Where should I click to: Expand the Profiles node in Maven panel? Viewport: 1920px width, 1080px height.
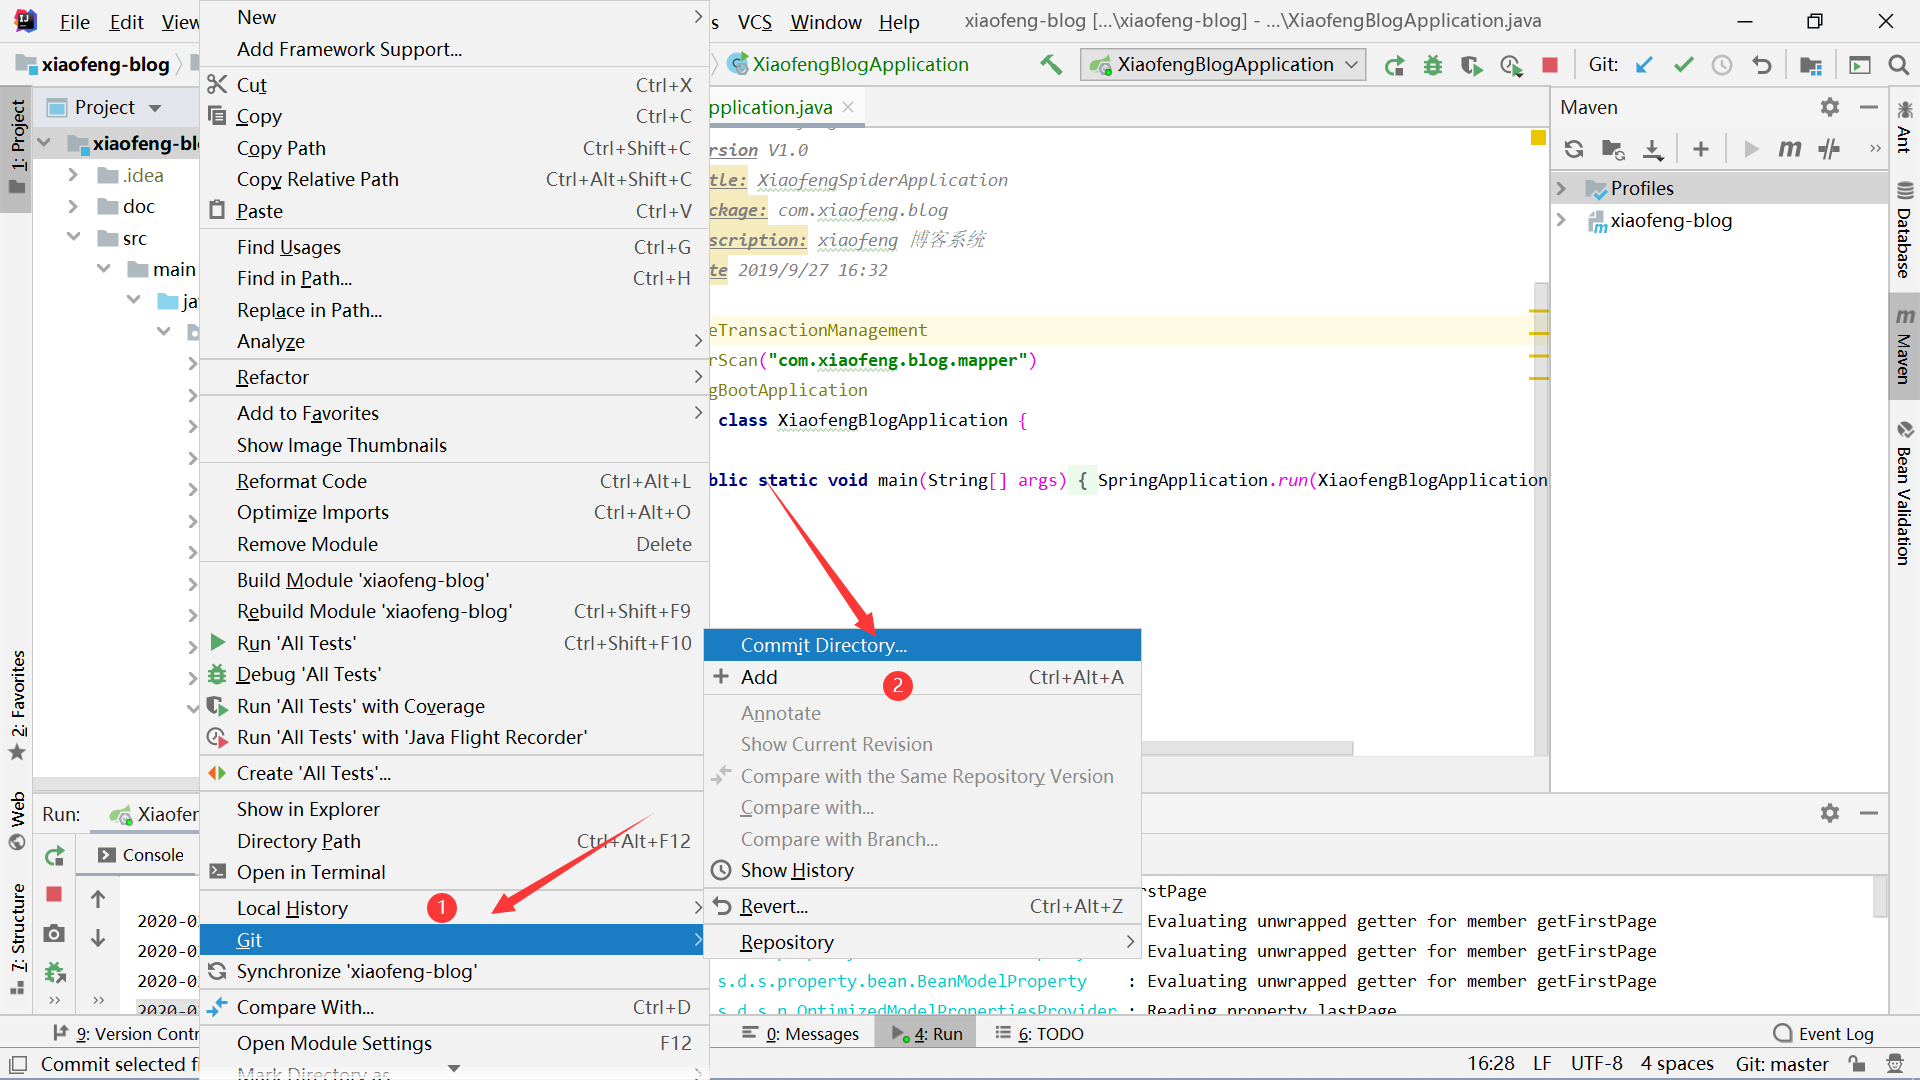pos(1561,188)
